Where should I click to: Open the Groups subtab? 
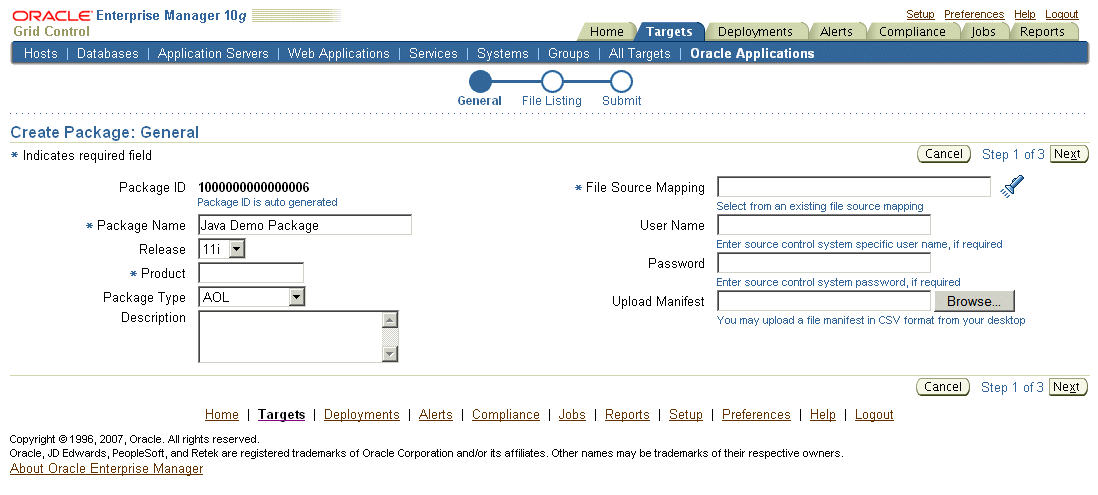point(569,53)
